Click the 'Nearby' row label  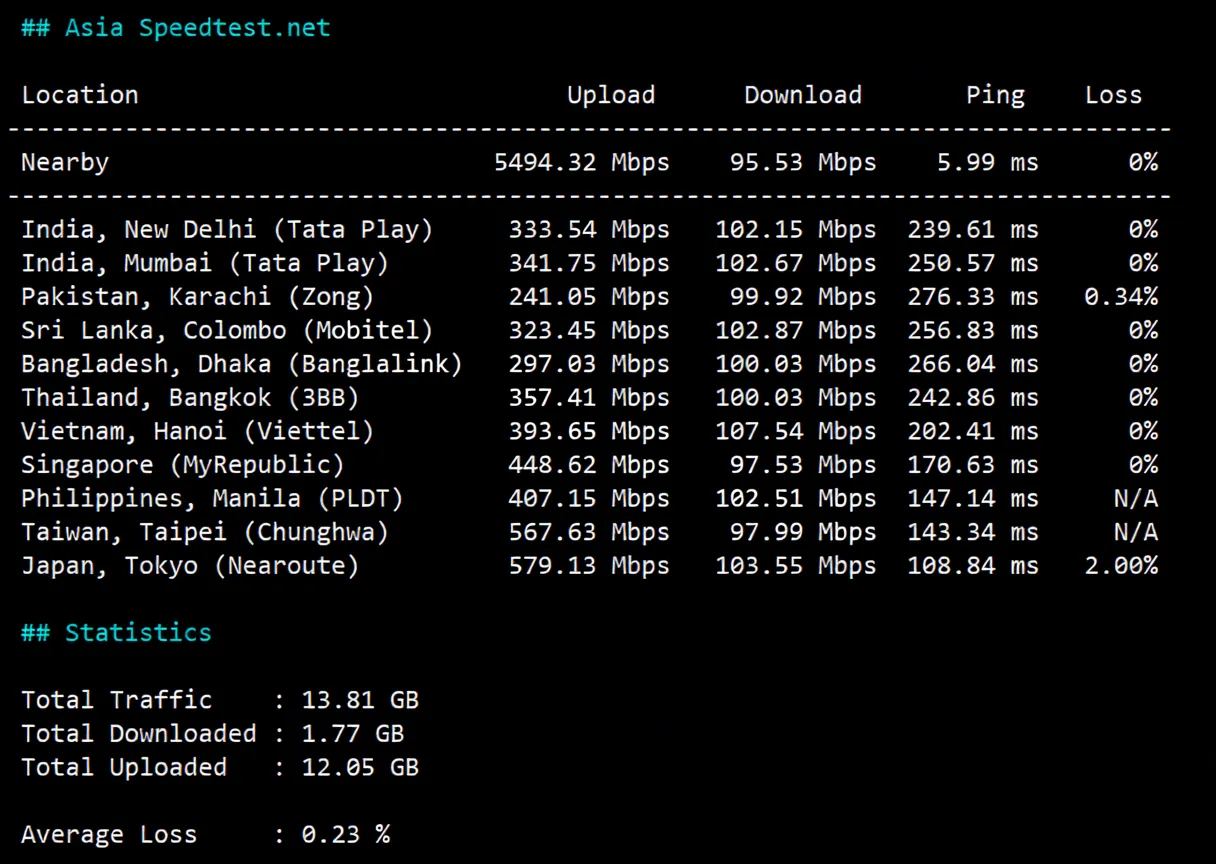point(65,162)
